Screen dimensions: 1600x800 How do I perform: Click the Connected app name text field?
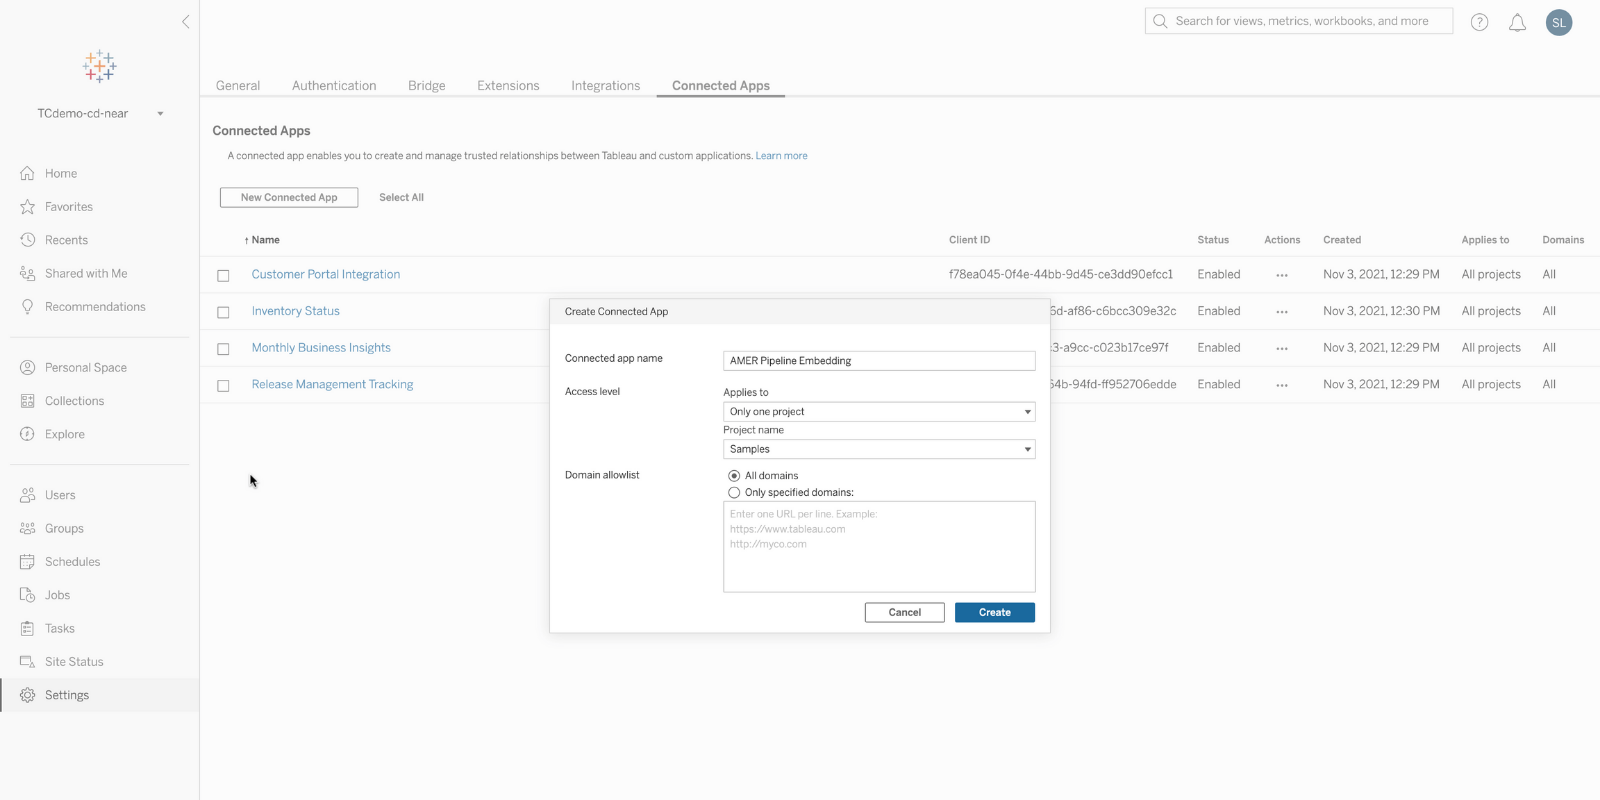tap(878, 361)
